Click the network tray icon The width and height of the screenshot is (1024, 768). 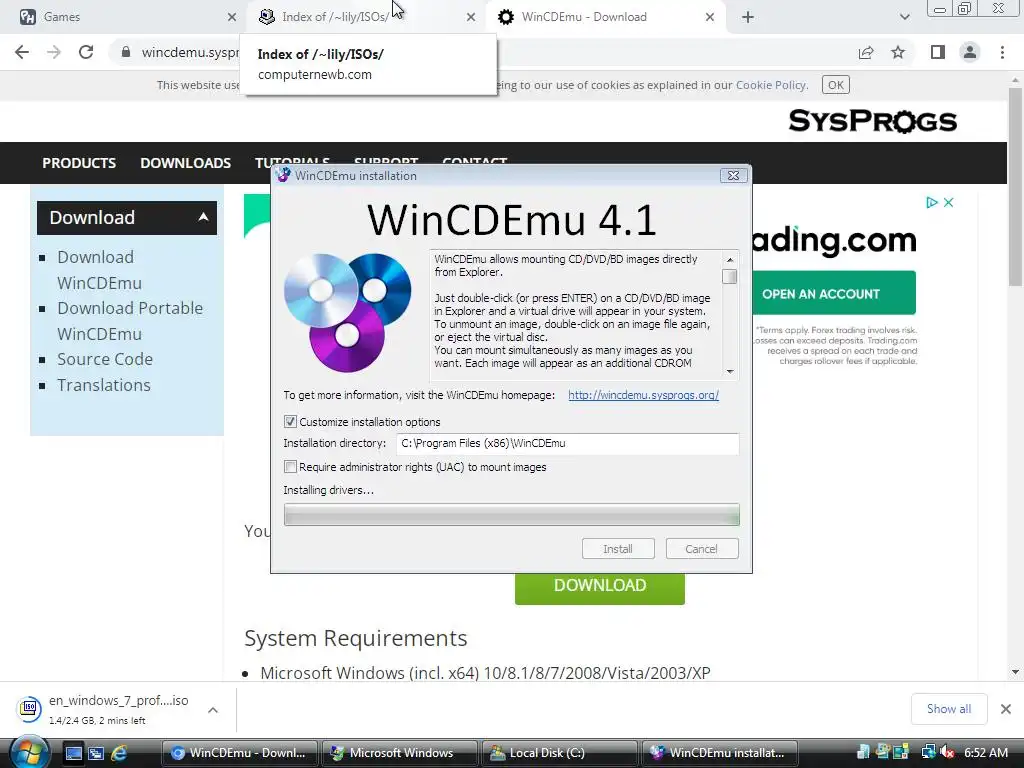pos(928,753)
